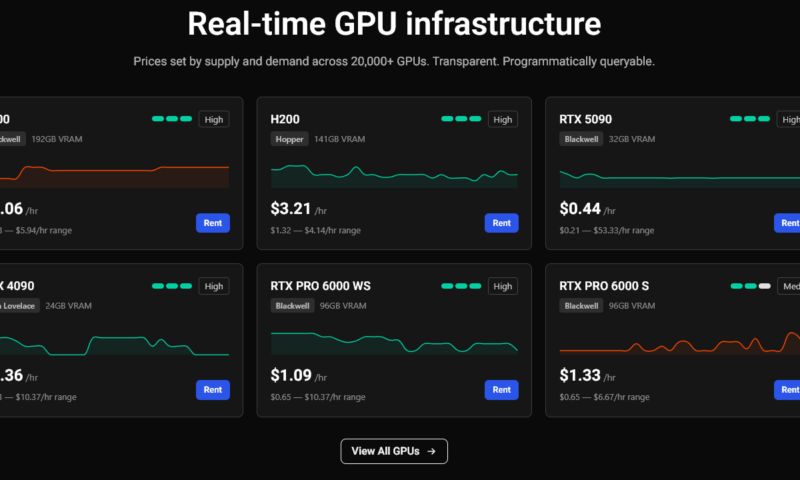Click the 32GB VRAM label
800x480 pixels.
632,139
